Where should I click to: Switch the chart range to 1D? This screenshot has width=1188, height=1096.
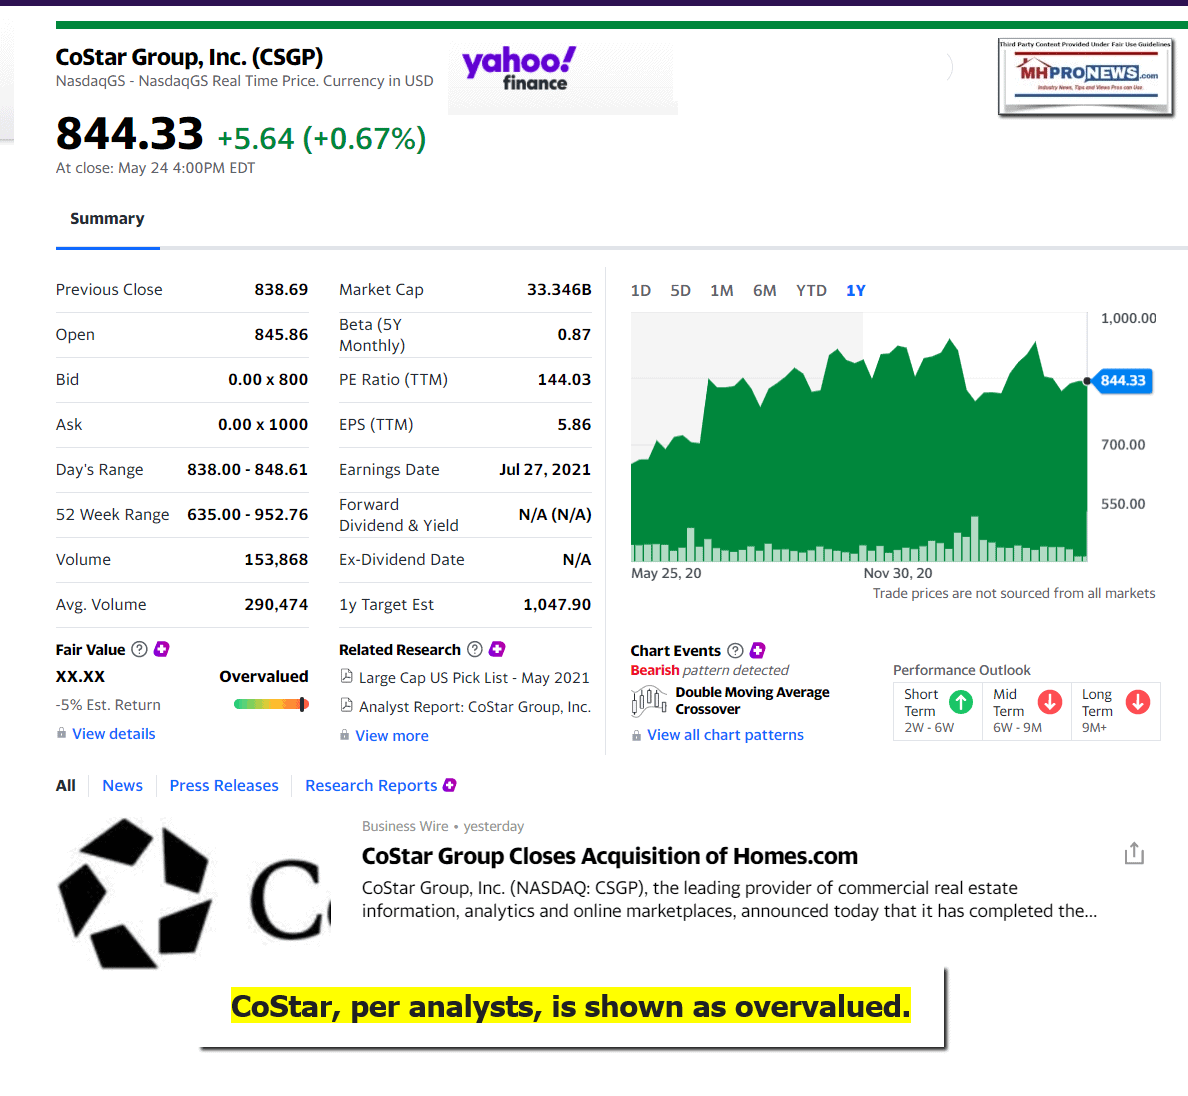click(641, 291)
